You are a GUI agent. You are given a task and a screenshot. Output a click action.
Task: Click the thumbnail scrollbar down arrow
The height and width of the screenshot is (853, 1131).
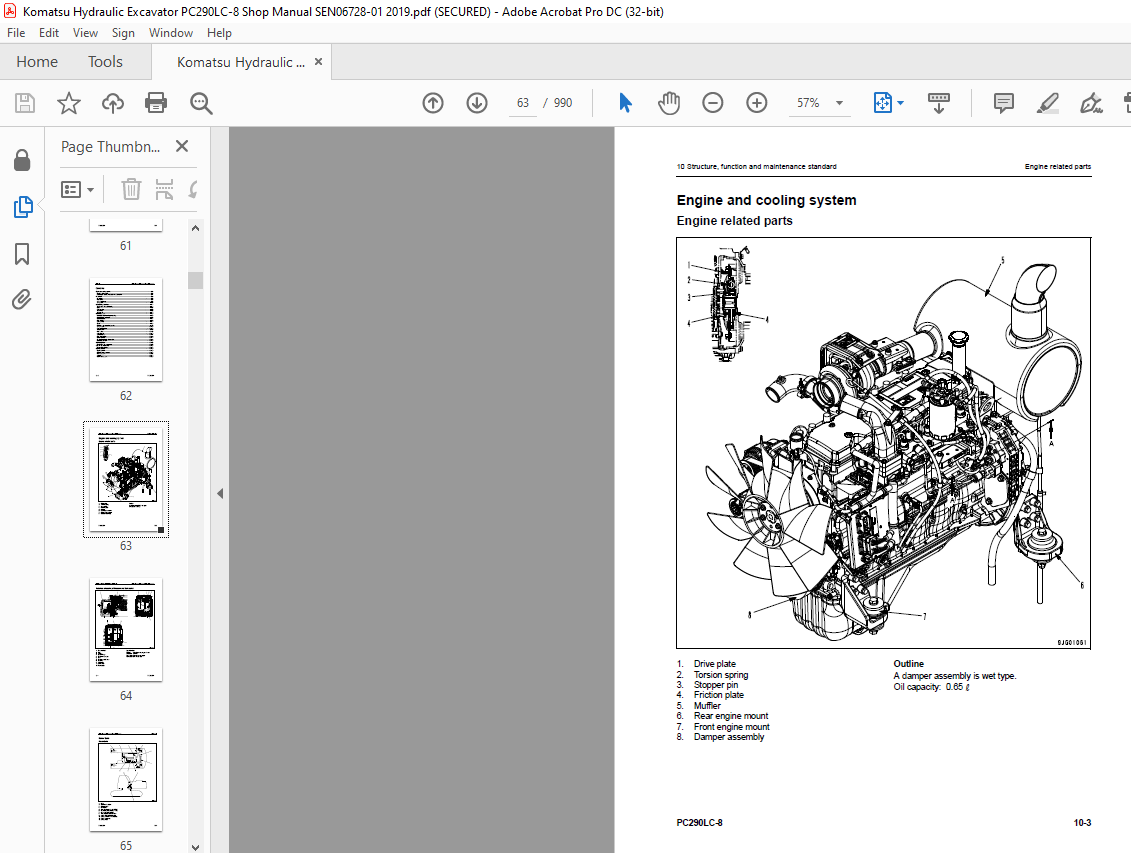(x=195, y=847)
